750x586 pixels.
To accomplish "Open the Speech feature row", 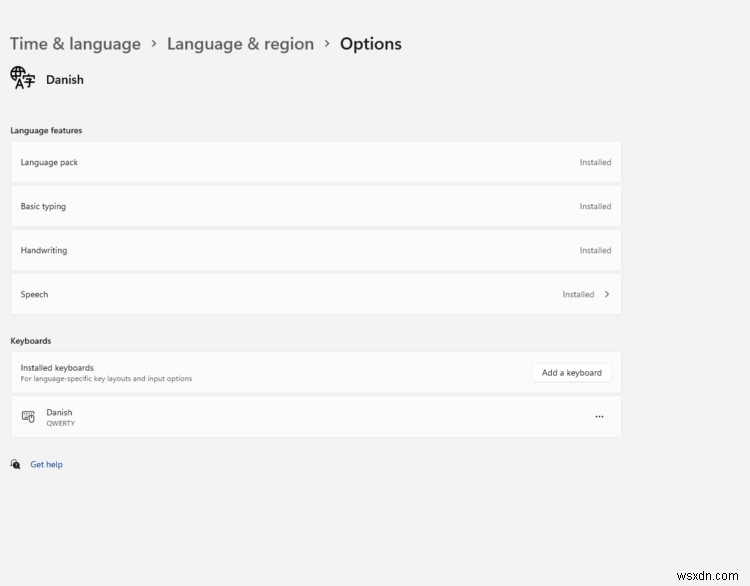I will click(316, 294).
